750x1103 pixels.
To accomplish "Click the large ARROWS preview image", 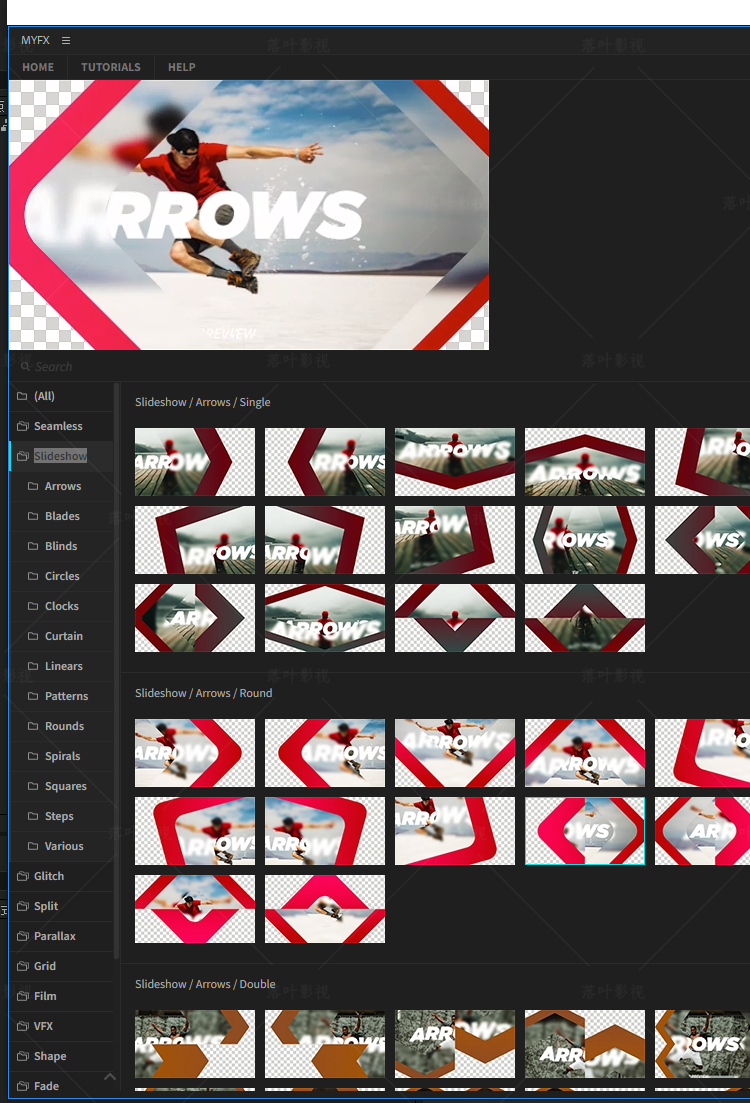I will click(x=249, y=215).
